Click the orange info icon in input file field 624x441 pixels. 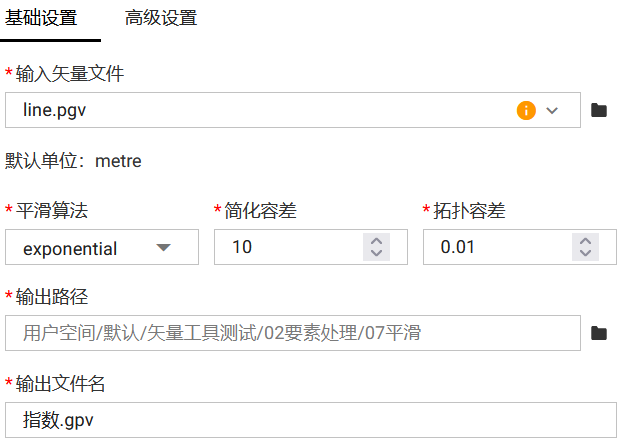pyautogui.click(x=526, y=110)
